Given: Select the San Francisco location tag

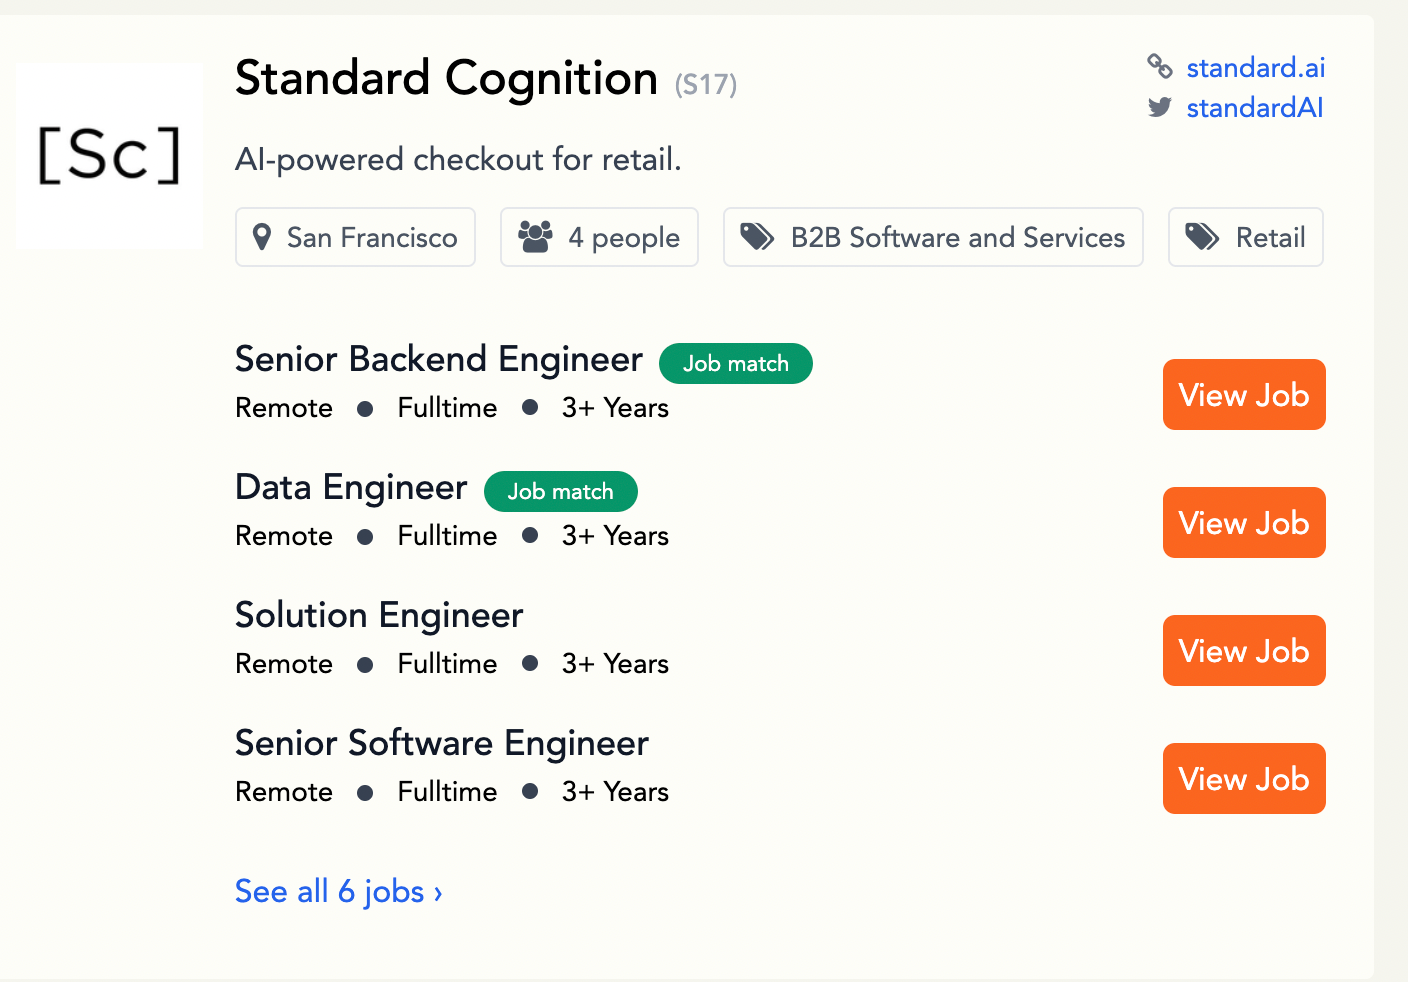Looking at the screenshot, I should click(355, 237).
